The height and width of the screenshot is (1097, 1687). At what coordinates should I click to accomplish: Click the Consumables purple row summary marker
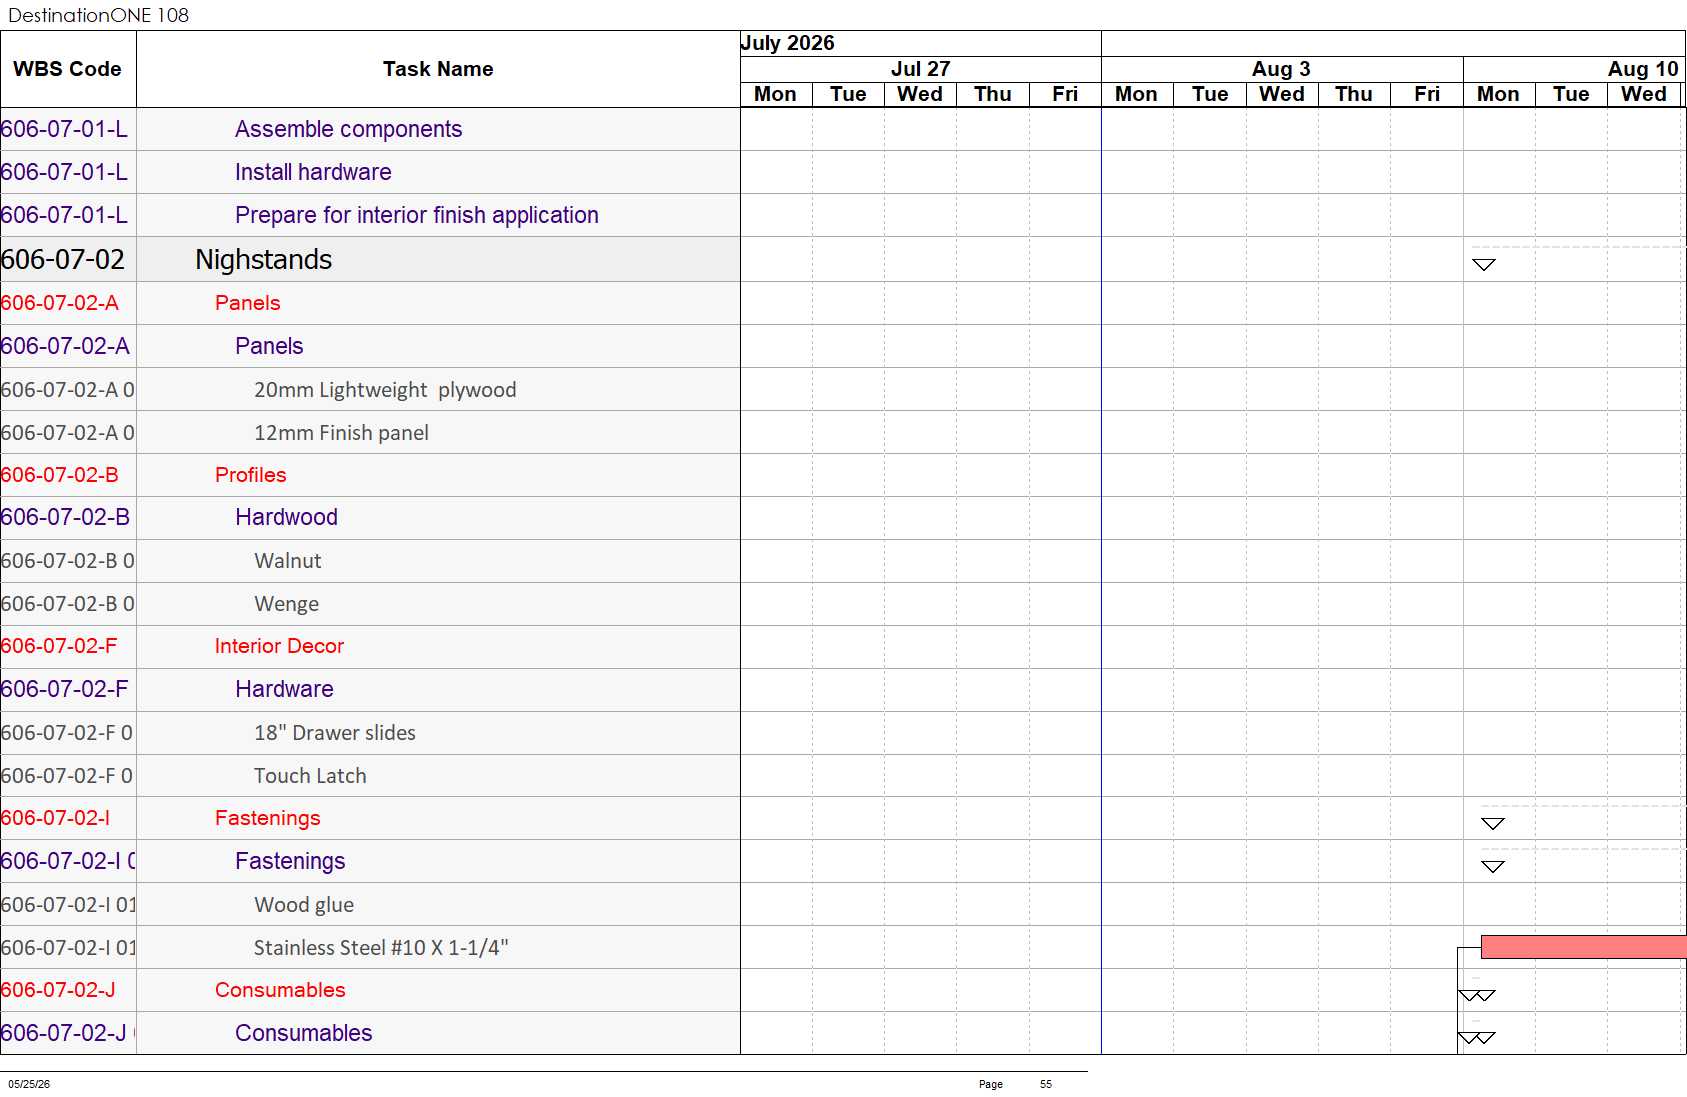click(1476, 1038)
